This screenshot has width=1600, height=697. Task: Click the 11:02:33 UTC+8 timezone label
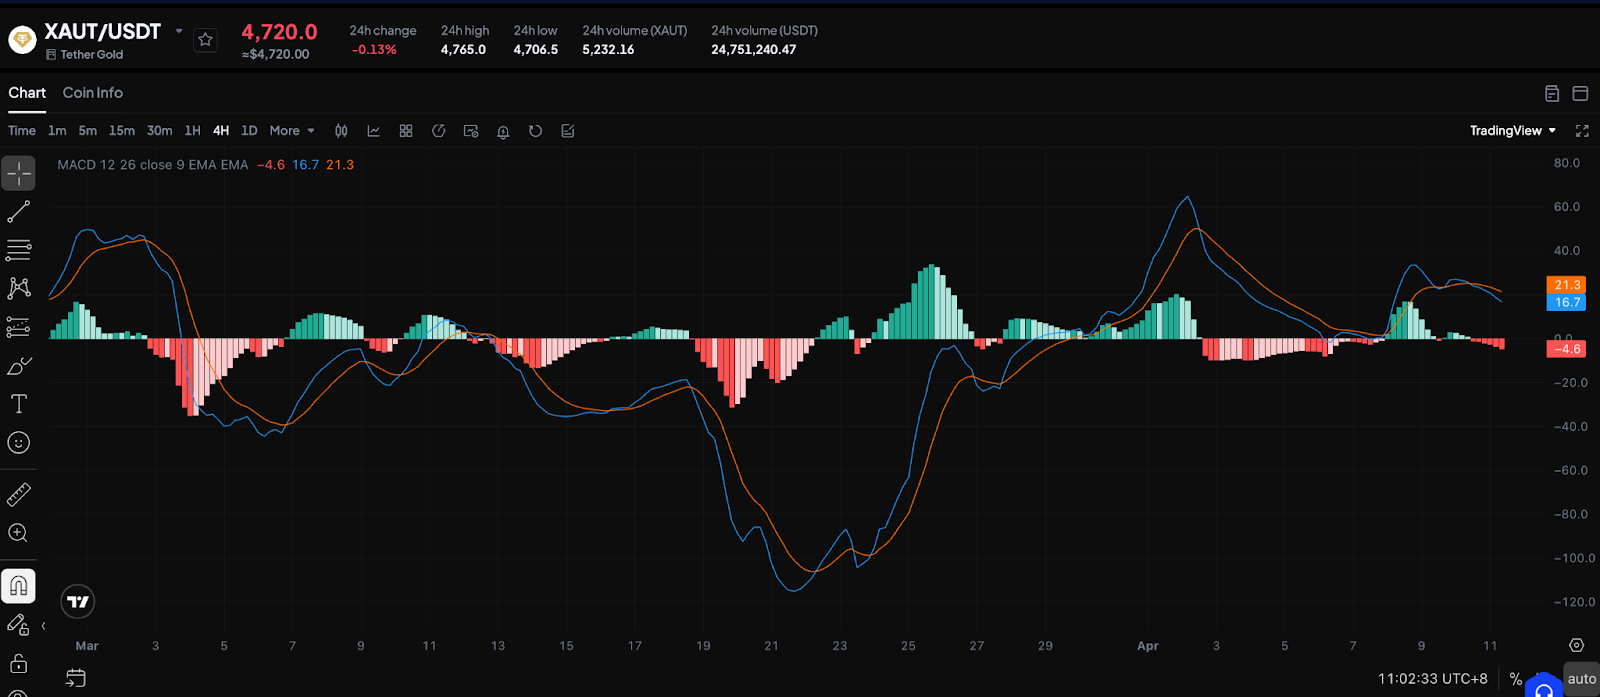pos(1432,679)
